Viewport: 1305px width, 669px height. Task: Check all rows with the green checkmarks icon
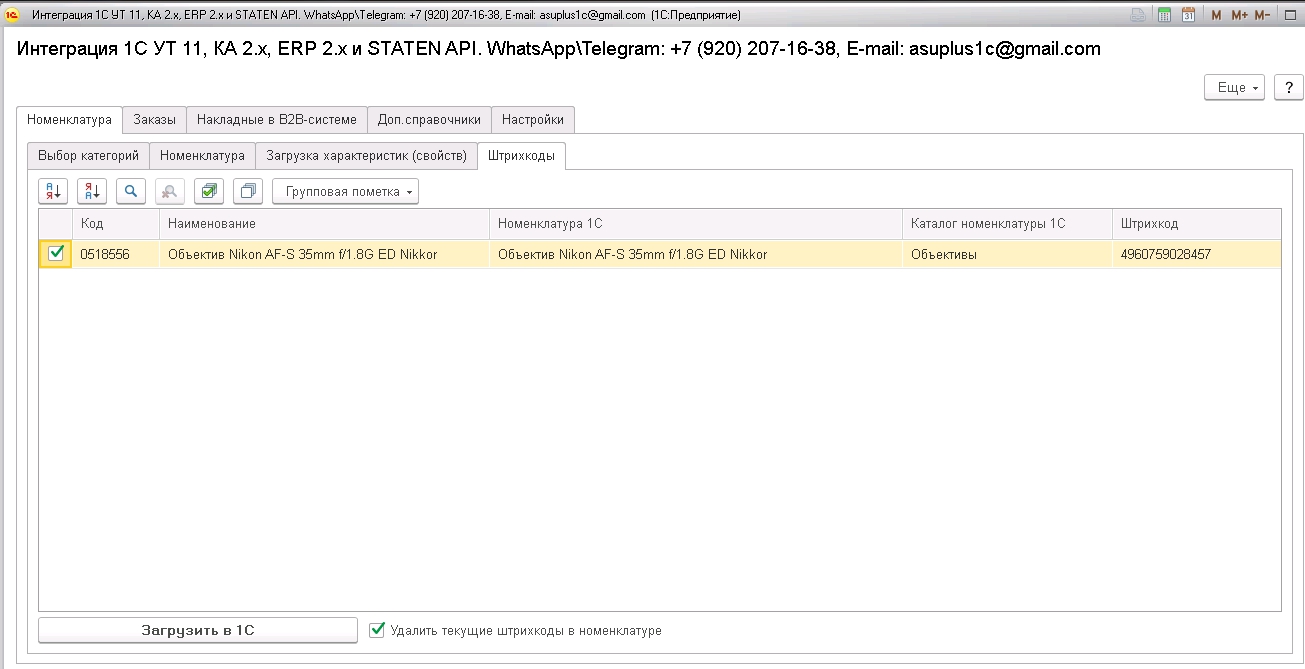(x=209, y=191)
